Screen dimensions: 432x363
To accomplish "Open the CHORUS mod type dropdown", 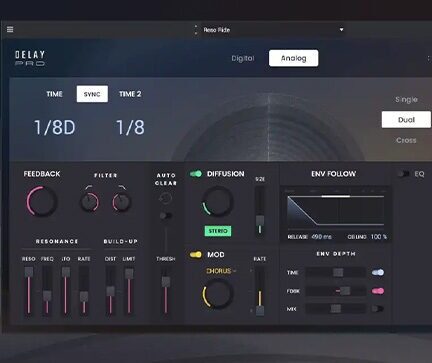I will coord(221,271).
